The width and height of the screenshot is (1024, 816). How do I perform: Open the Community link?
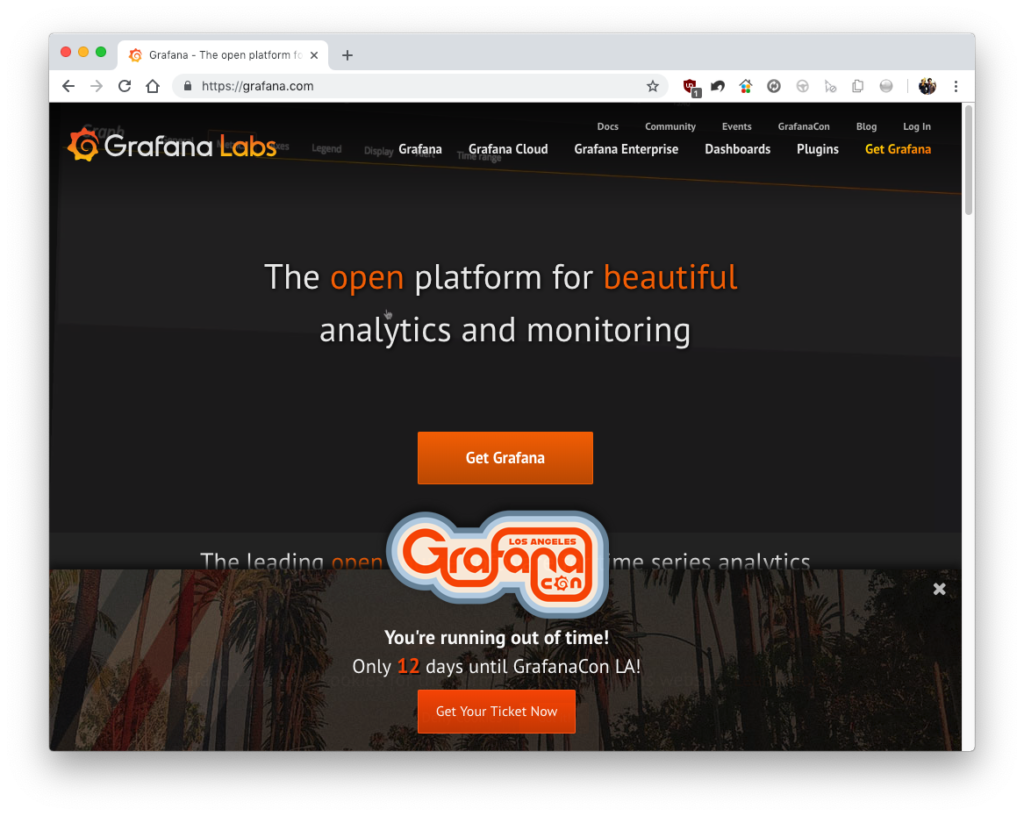[x=670, y=127]
